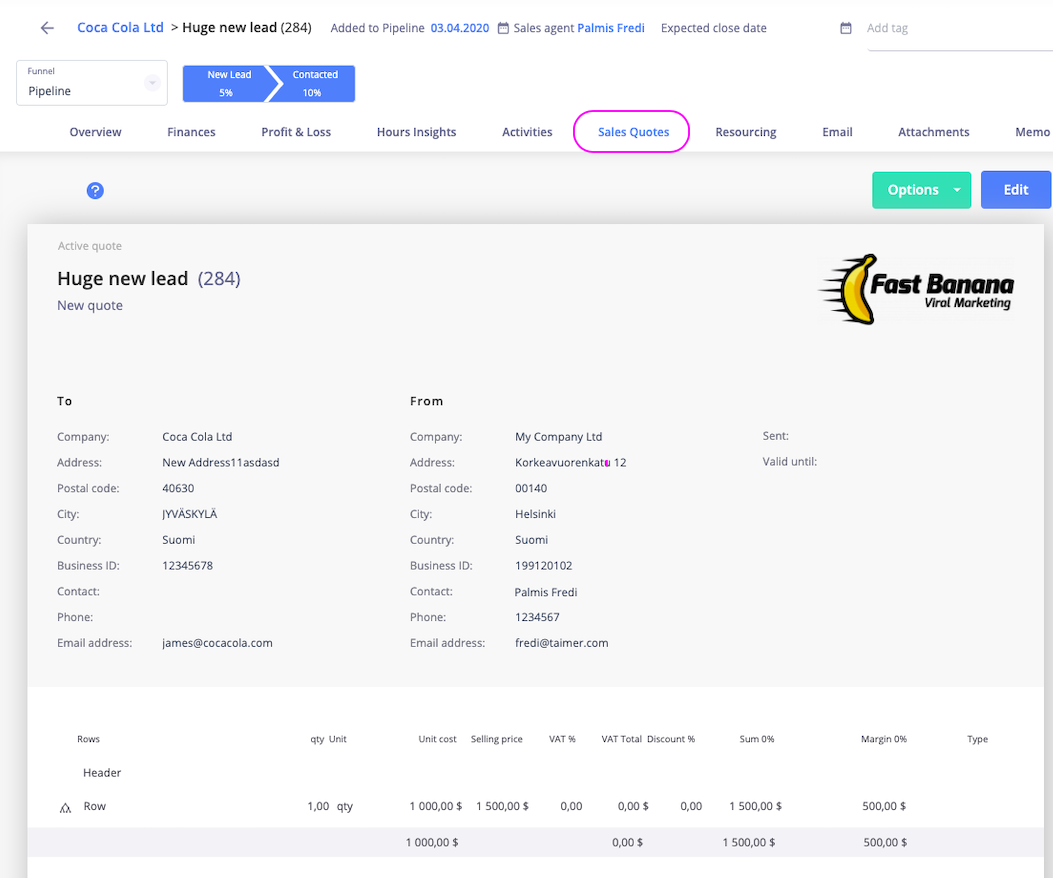1053x878 pixels.
Task: Open the Coca Cola Ltd breadcrumb link
Action: point(120,28)
